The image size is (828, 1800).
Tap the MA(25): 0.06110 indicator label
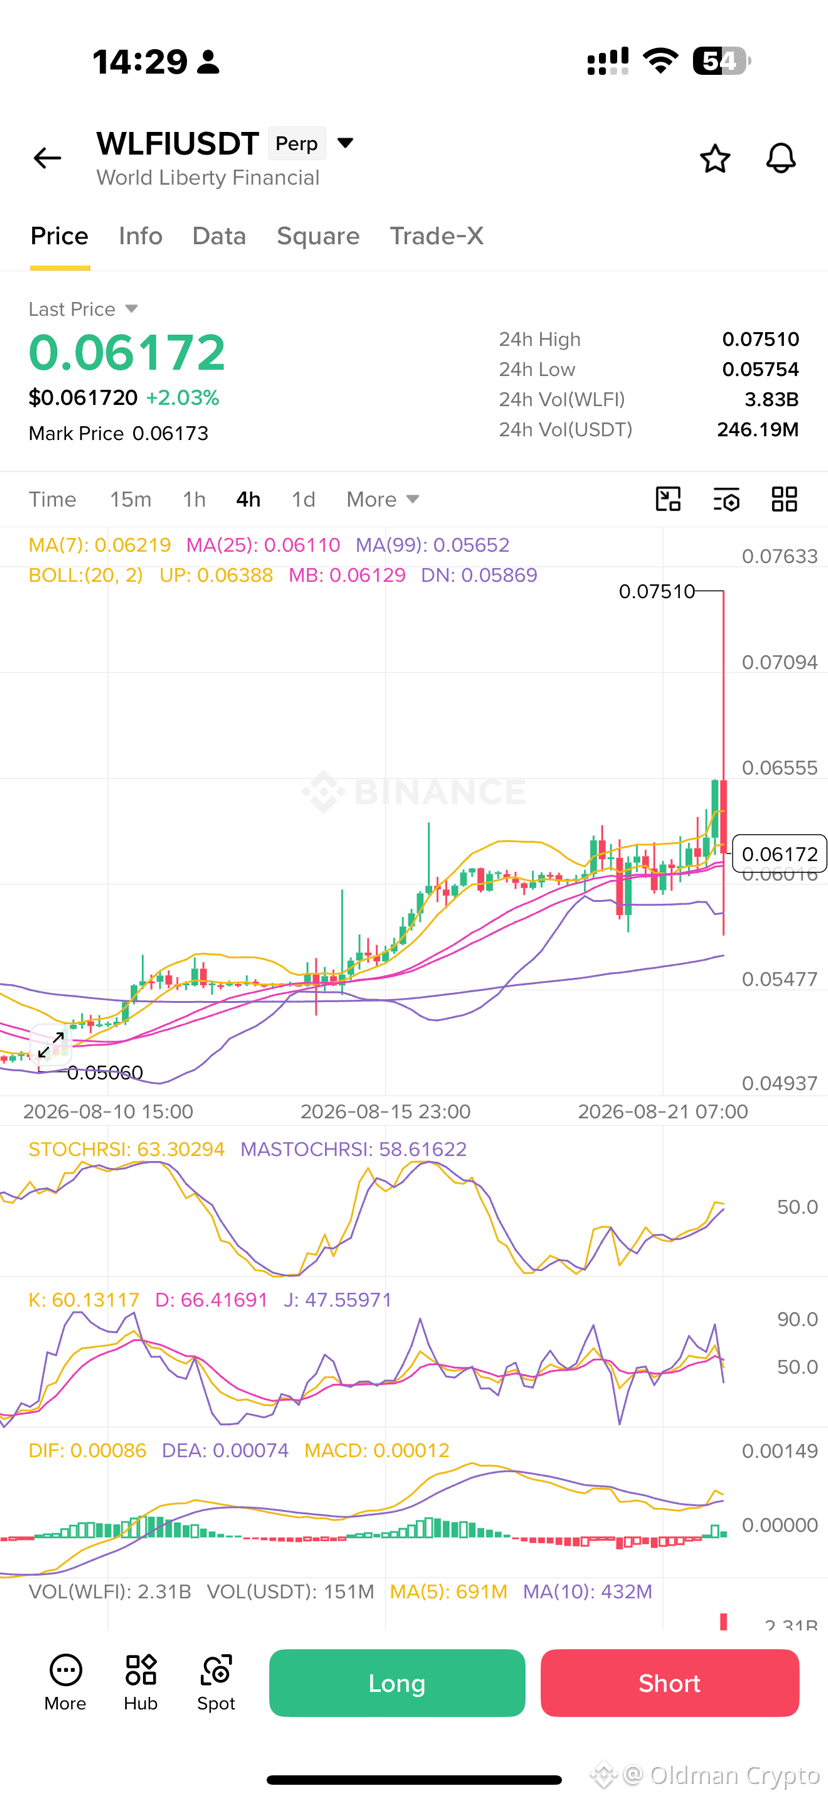[263, 545]
